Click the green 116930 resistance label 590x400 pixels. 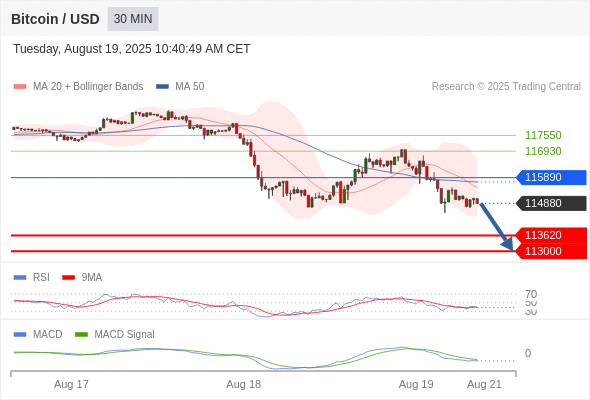point(543,151)
